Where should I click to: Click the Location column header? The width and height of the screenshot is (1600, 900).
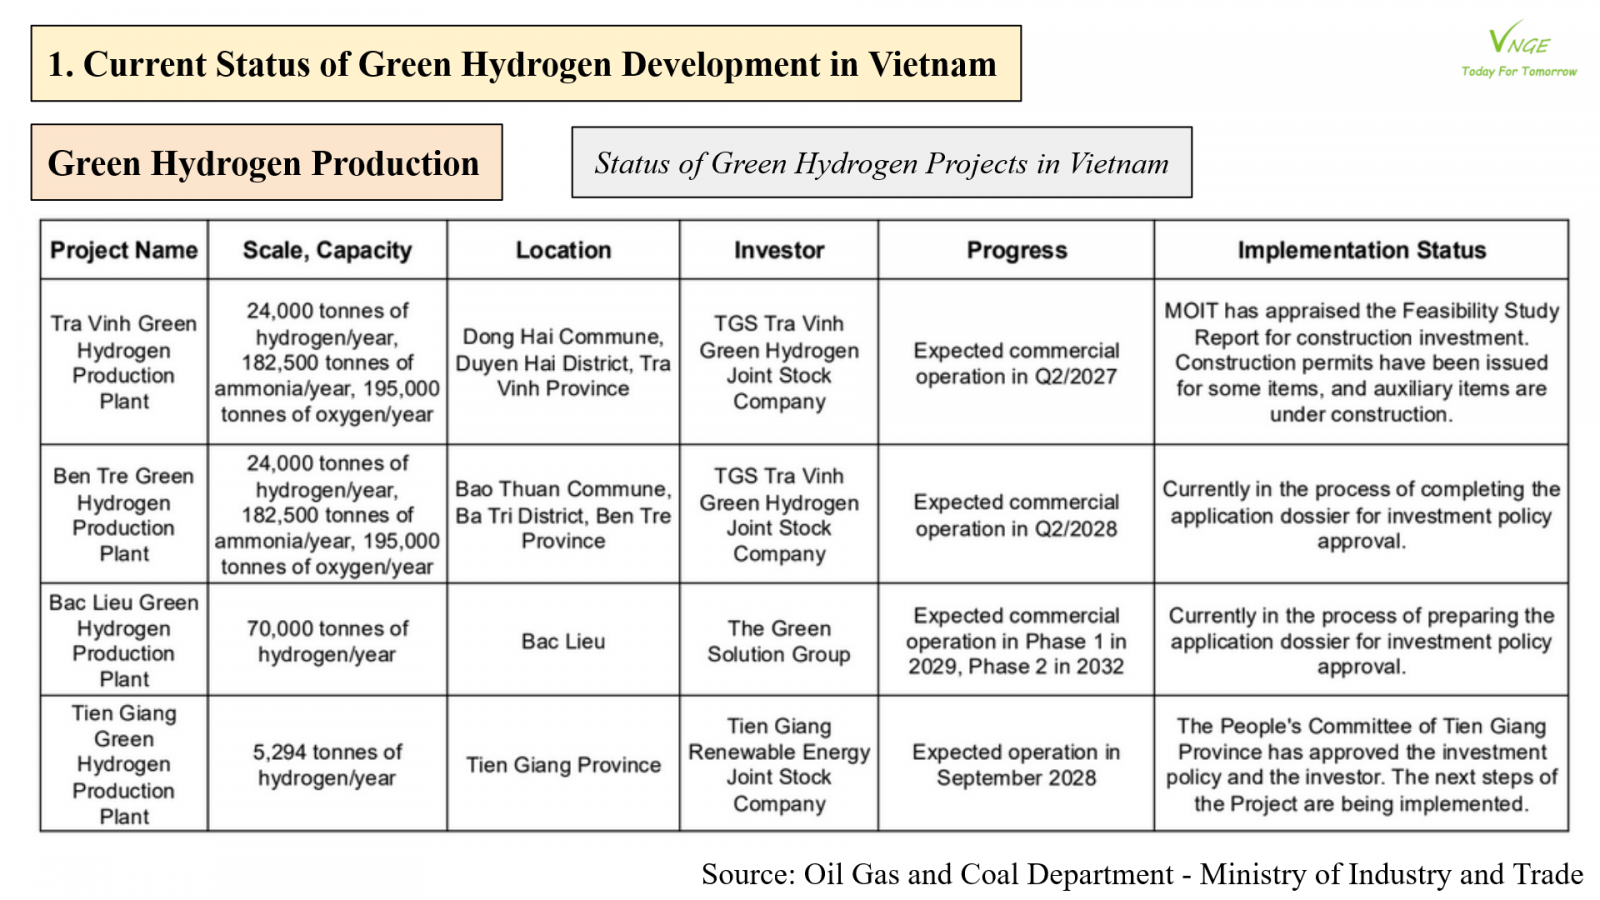tap(563, 250)
